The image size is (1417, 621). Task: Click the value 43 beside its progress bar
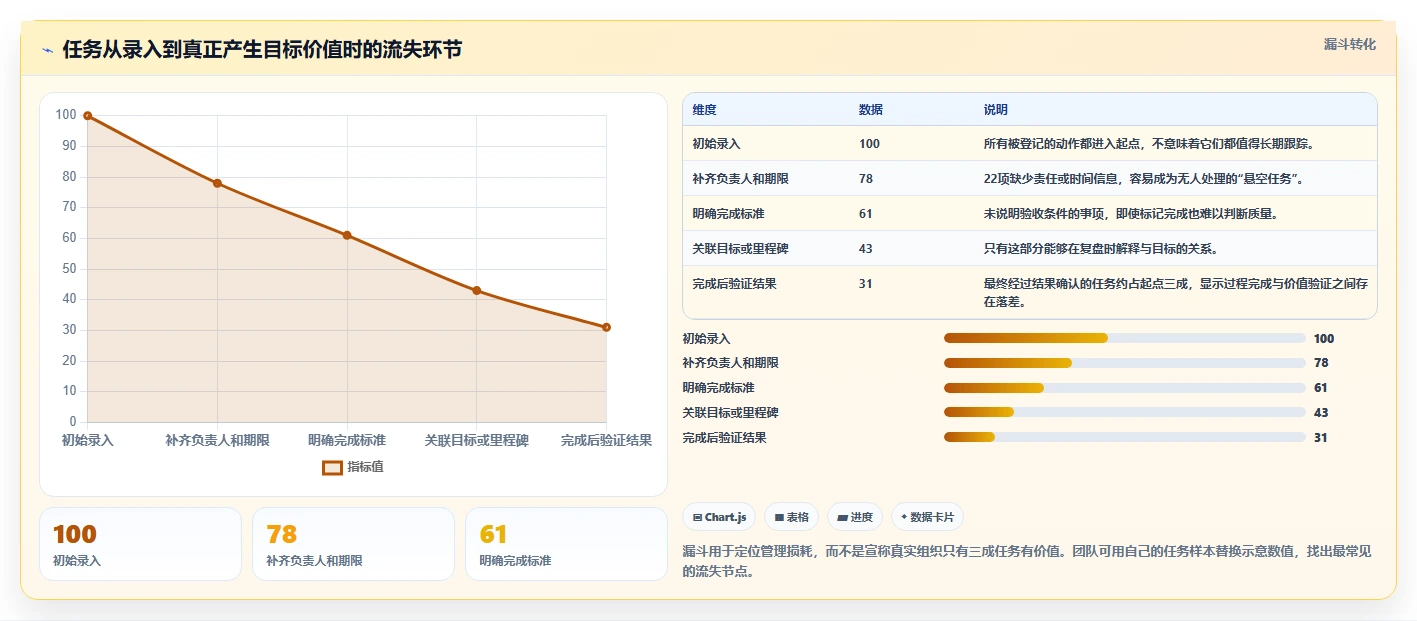pos(1321,412)
